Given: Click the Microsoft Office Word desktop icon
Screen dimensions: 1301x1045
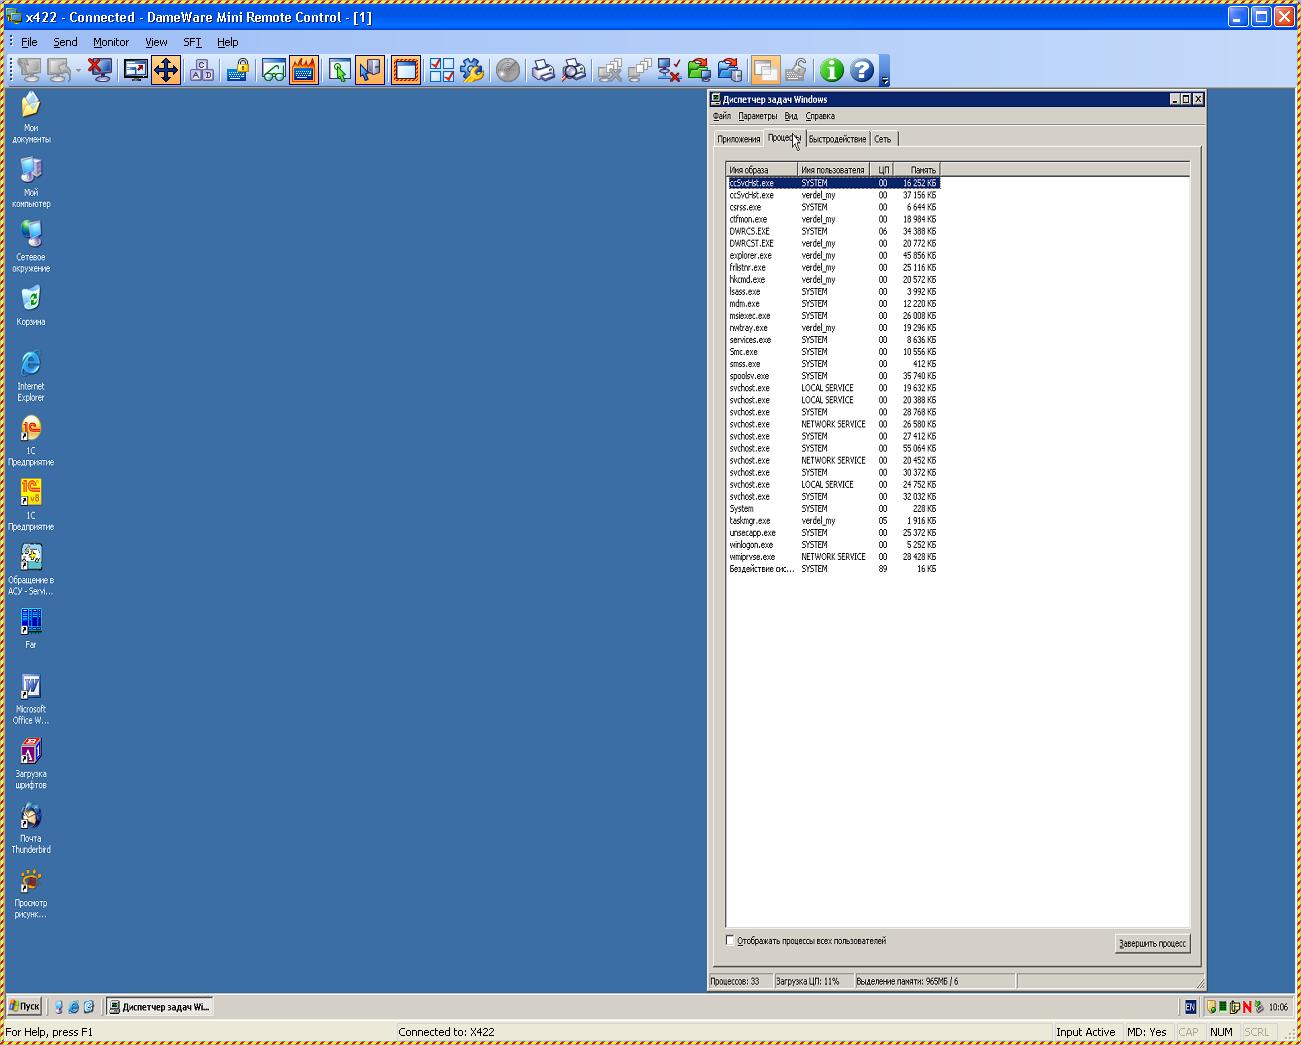Looking at the screenshot, I should (31, 699).
